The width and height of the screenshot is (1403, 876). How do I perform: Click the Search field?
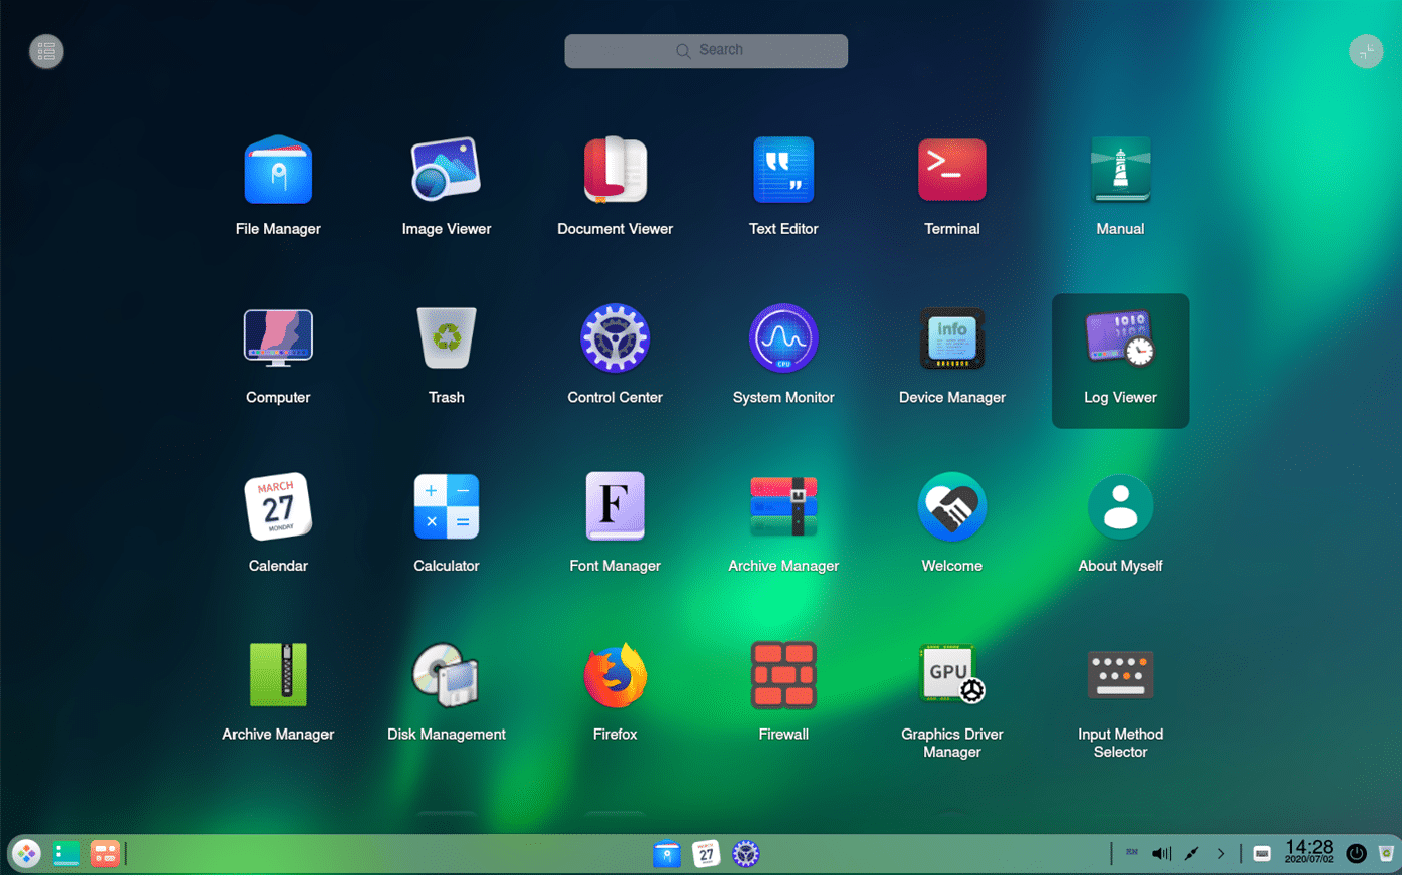point(706,50)
